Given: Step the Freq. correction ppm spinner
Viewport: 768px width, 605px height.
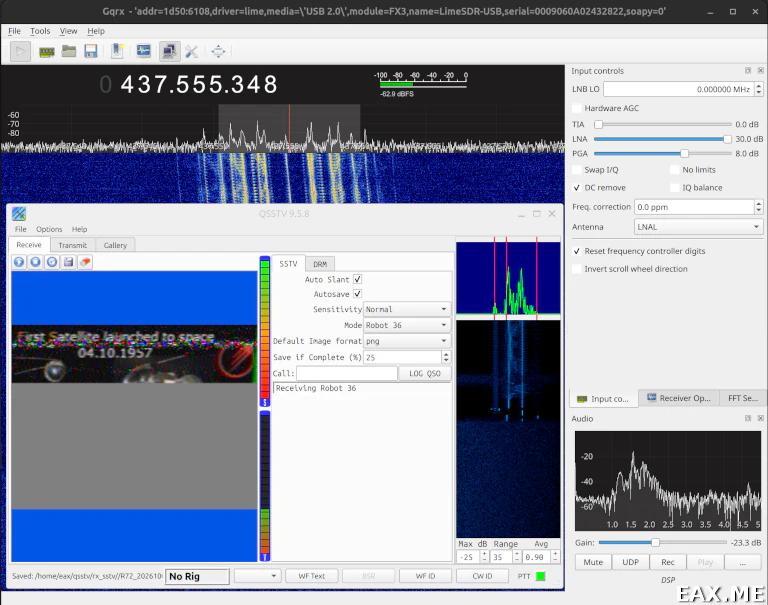Looking at the screenshot, I should (759, 207).
